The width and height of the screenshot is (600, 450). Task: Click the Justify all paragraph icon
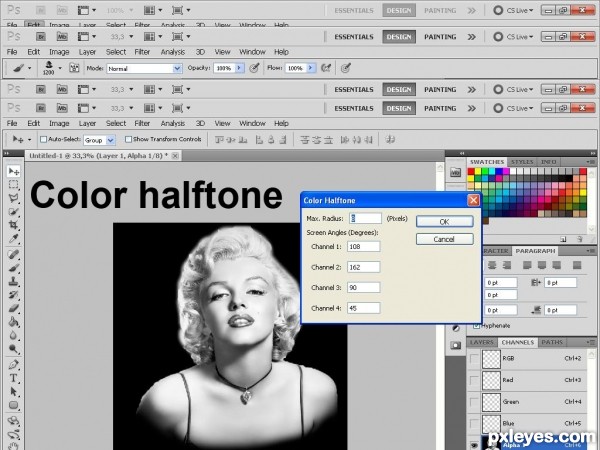tap(577, 265)
